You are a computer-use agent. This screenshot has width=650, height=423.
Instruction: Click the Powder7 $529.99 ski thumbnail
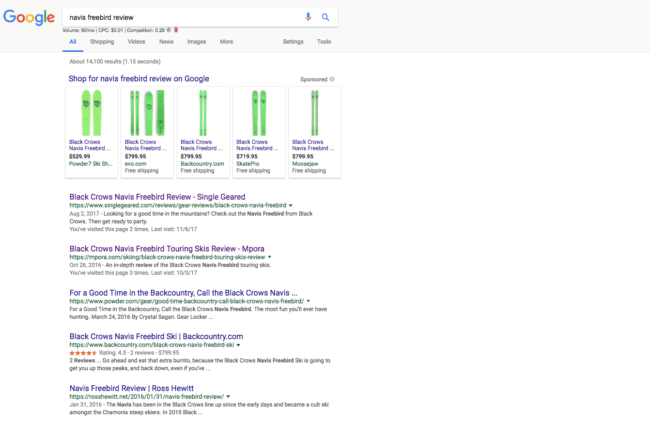point(91,111)
